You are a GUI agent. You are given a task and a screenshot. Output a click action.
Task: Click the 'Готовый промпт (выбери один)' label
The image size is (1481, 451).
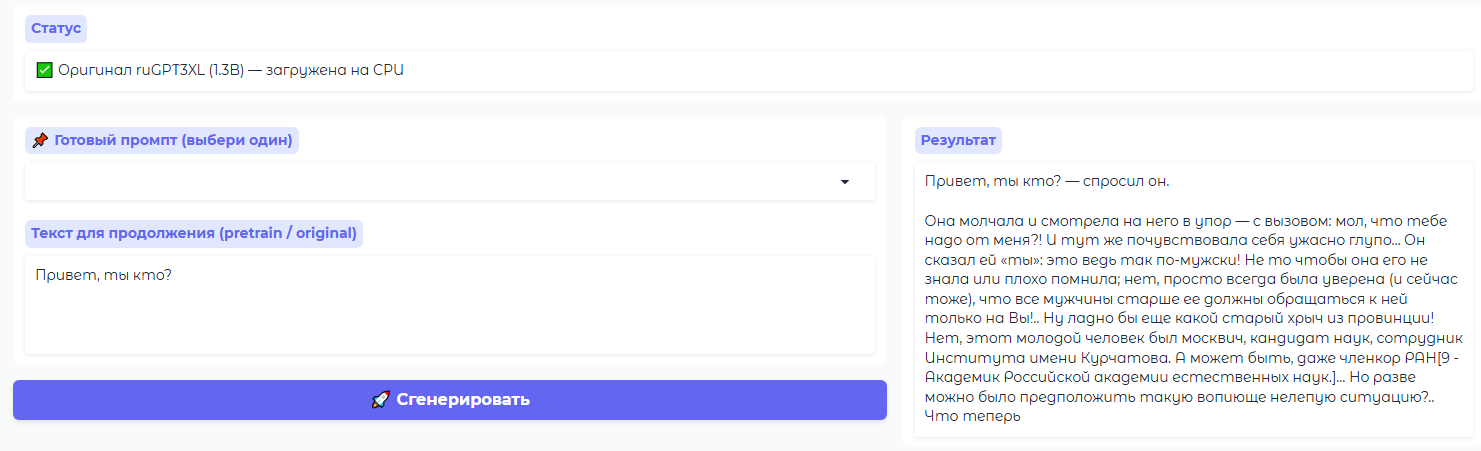coord(162,141)
